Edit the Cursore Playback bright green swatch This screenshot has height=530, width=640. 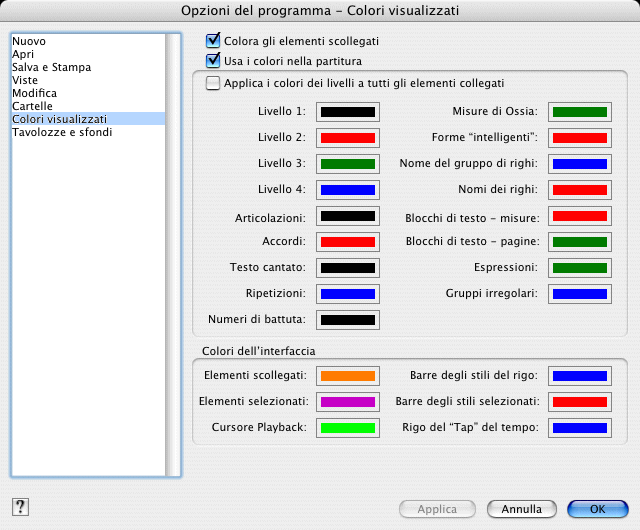(347, 428)
